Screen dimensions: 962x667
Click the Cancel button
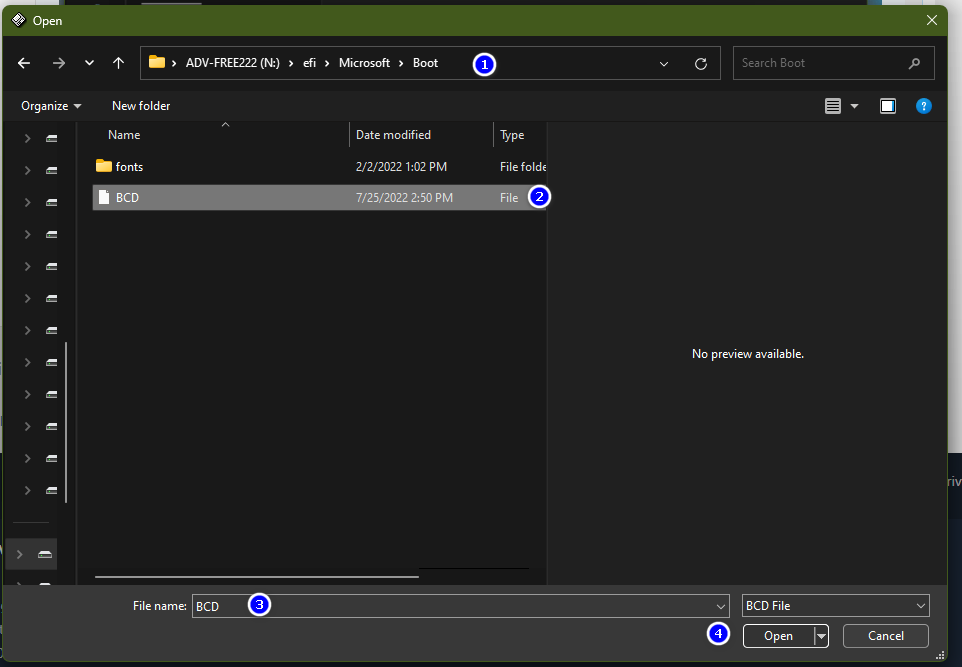point(885,636)
